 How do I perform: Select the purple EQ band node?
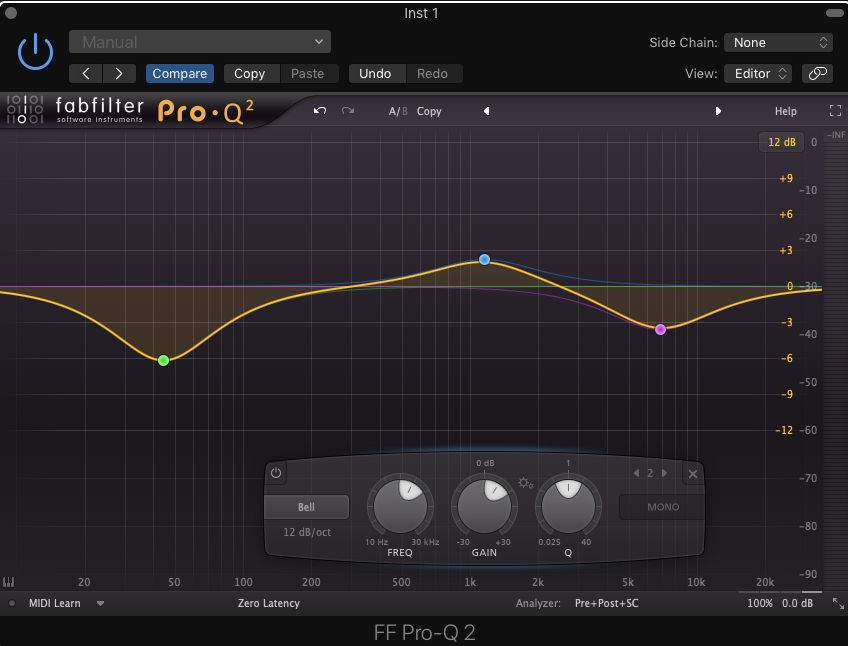[660, 329]
